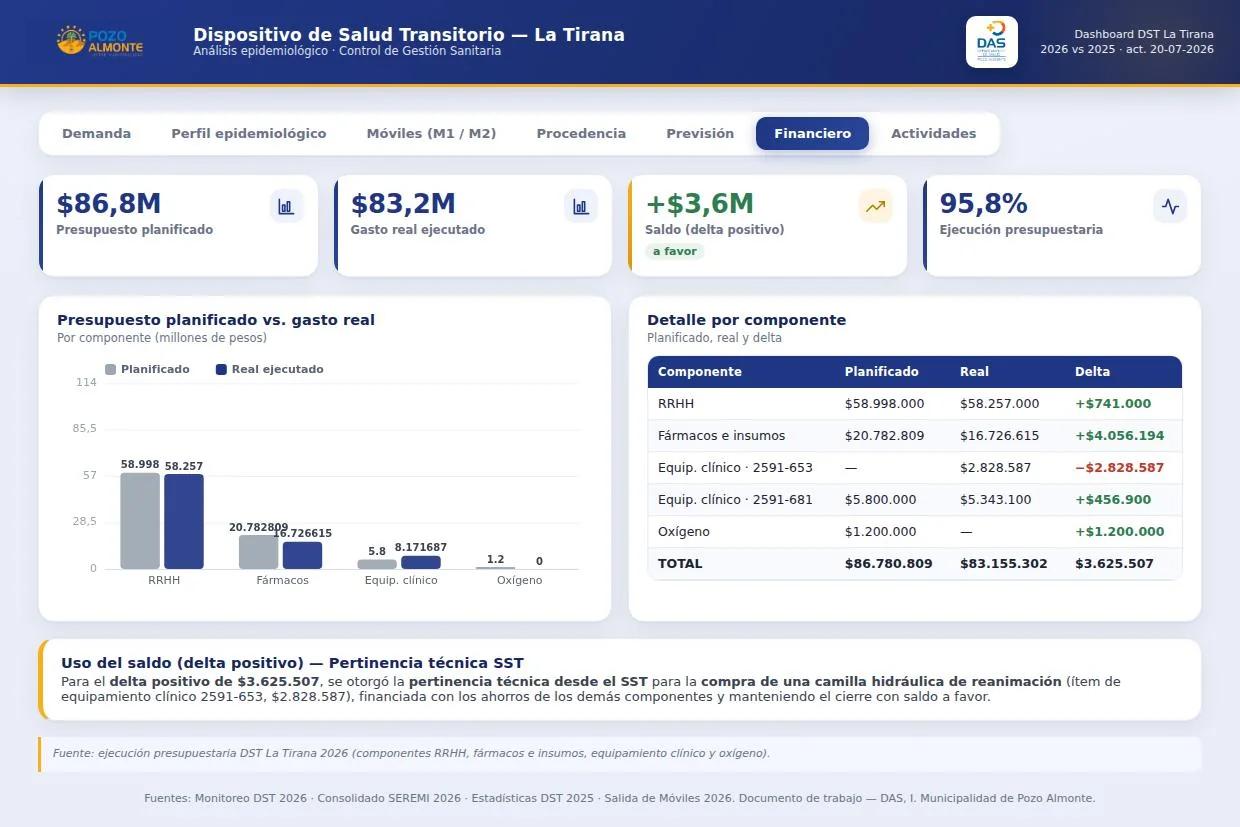Click the delta value +$1.200.000
The height and width of the screenshot is (827, 1240).
coord(1120,532)
